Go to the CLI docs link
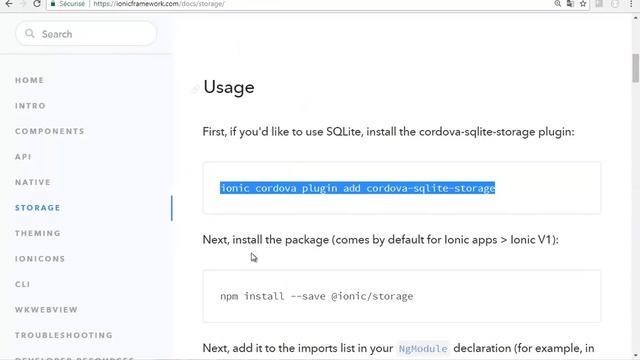The image size is (640, 360). point(22,284)
